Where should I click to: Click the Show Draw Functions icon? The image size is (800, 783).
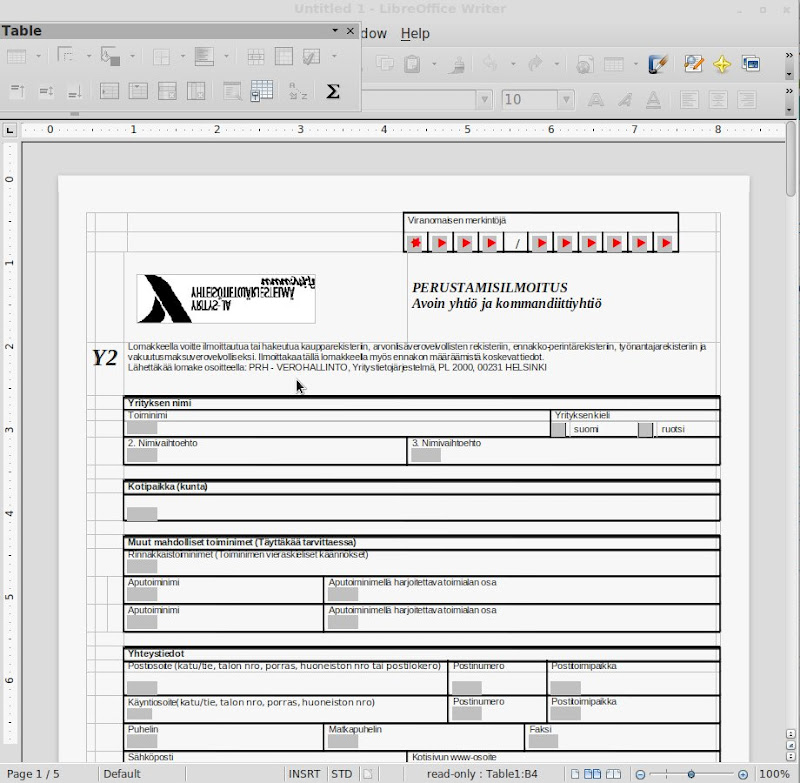coord(657,64)
